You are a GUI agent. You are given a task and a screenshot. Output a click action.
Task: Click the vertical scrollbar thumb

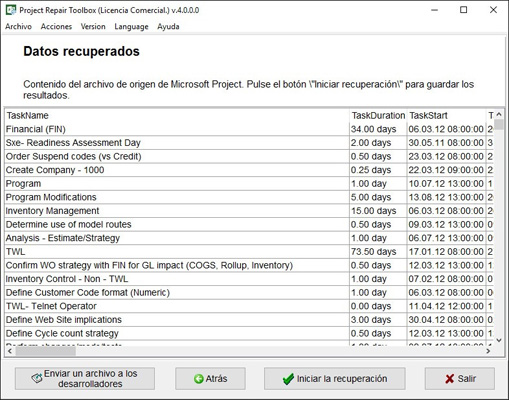(499, 125)
